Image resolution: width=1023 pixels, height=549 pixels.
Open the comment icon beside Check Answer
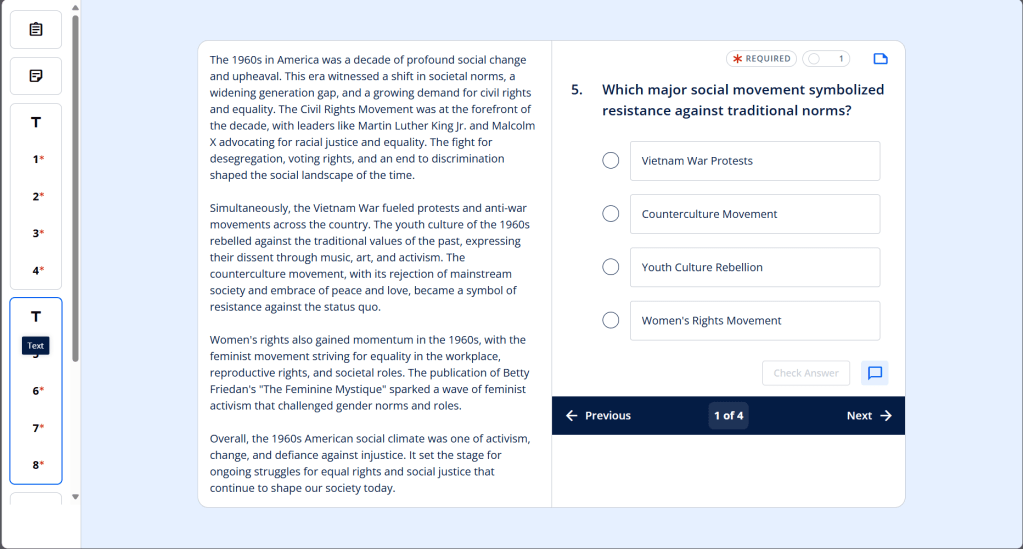coord(874,373)
